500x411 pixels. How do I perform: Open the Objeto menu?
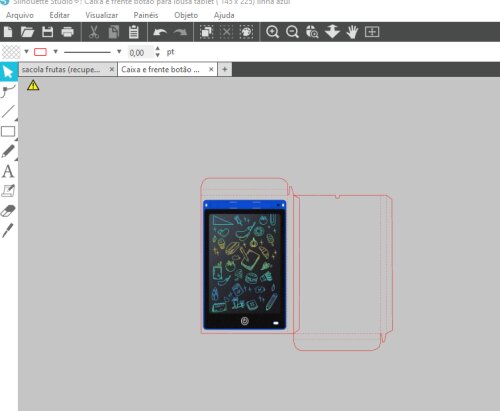click(186, 15)
